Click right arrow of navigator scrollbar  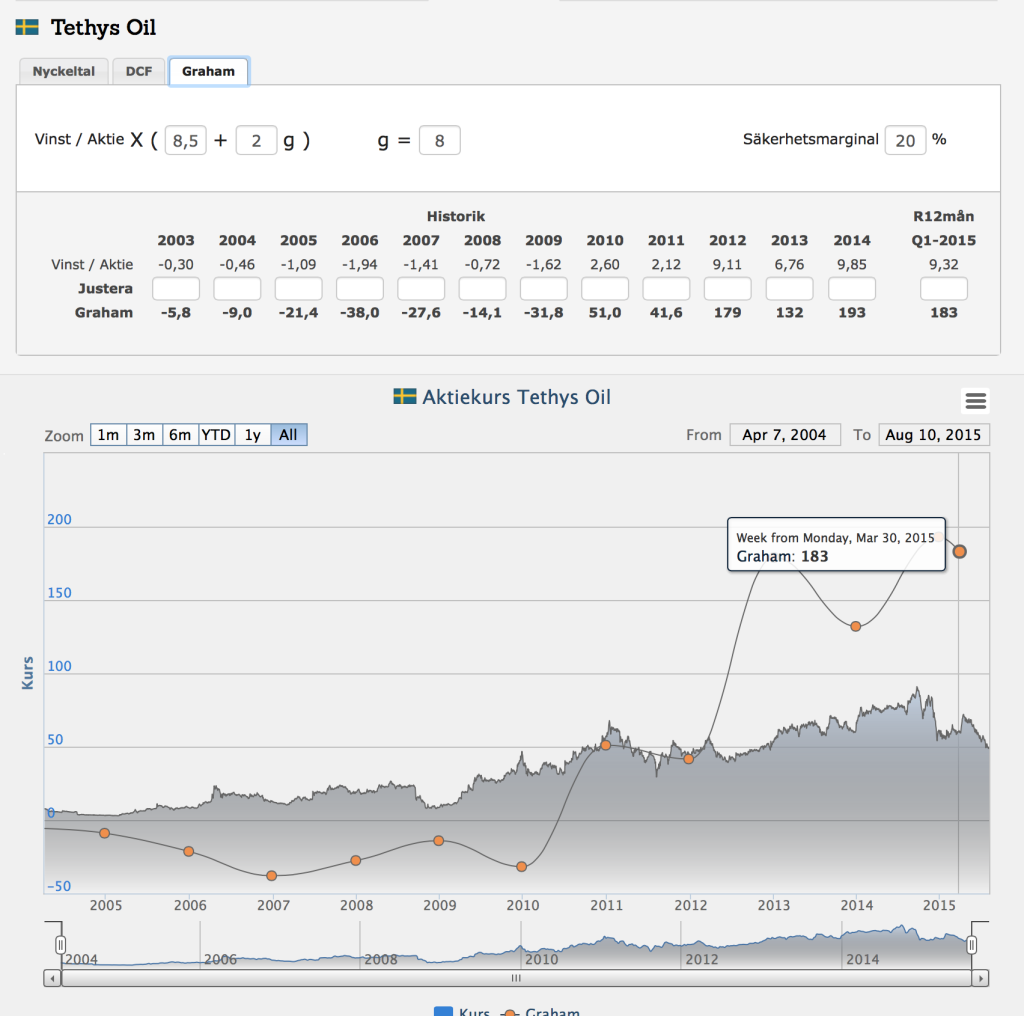click(980, 978)
